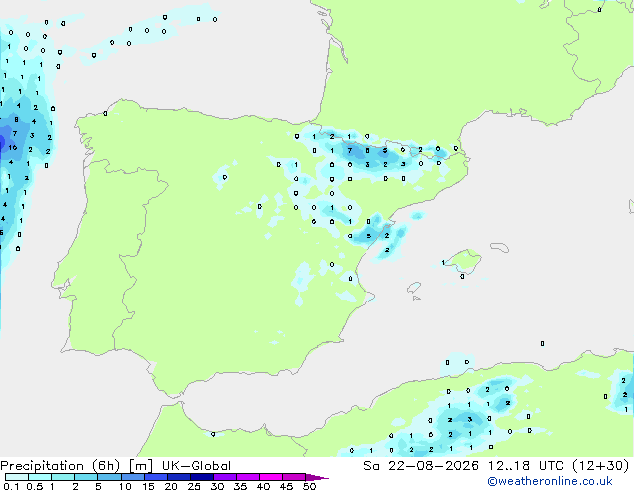Pick the purple legend swatch between 30 and 35
This screenshot has width=634, height=490.
[225, 477]
